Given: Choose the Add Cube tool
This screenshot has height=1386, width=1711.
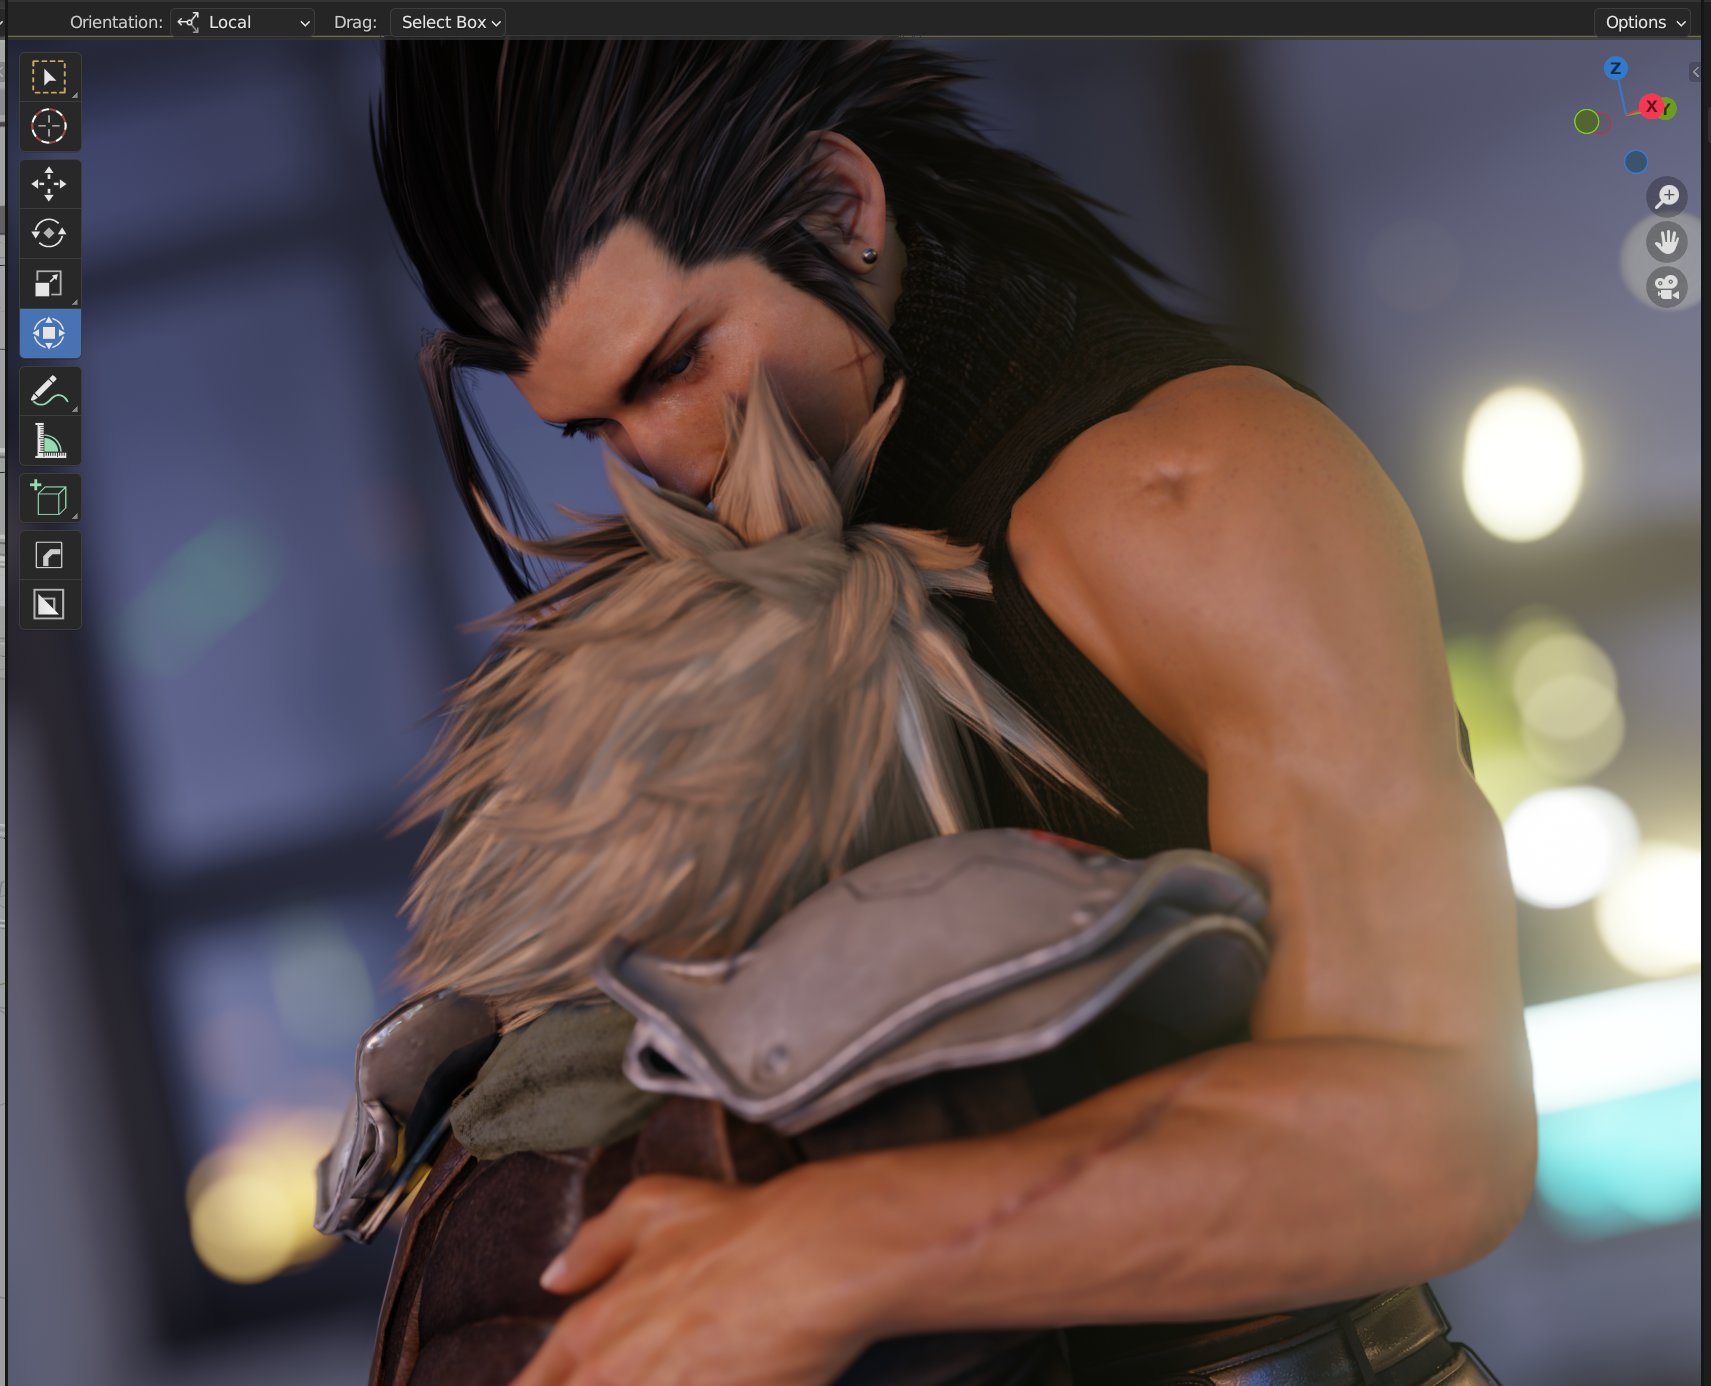Looking at the screenshot, I should point(49,498).
